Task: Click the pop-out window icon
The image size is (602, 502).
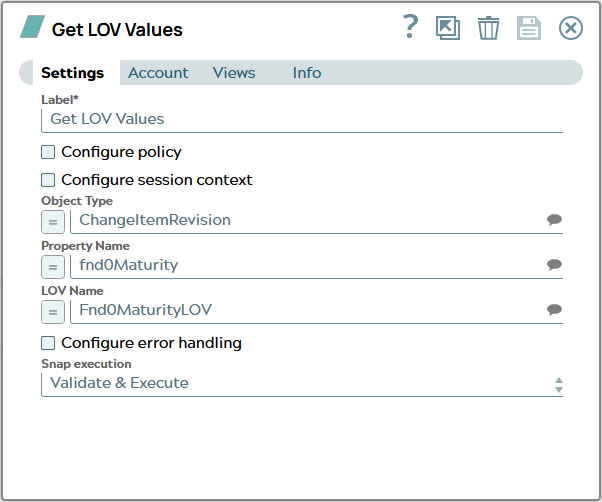Action: pyautogui.click(x=448, y=28)
